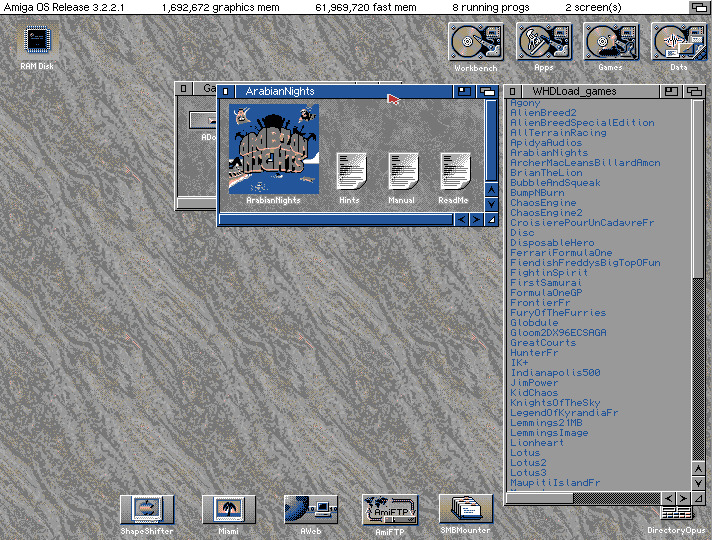Select Agony in the games list

click(x=525, y=103)
